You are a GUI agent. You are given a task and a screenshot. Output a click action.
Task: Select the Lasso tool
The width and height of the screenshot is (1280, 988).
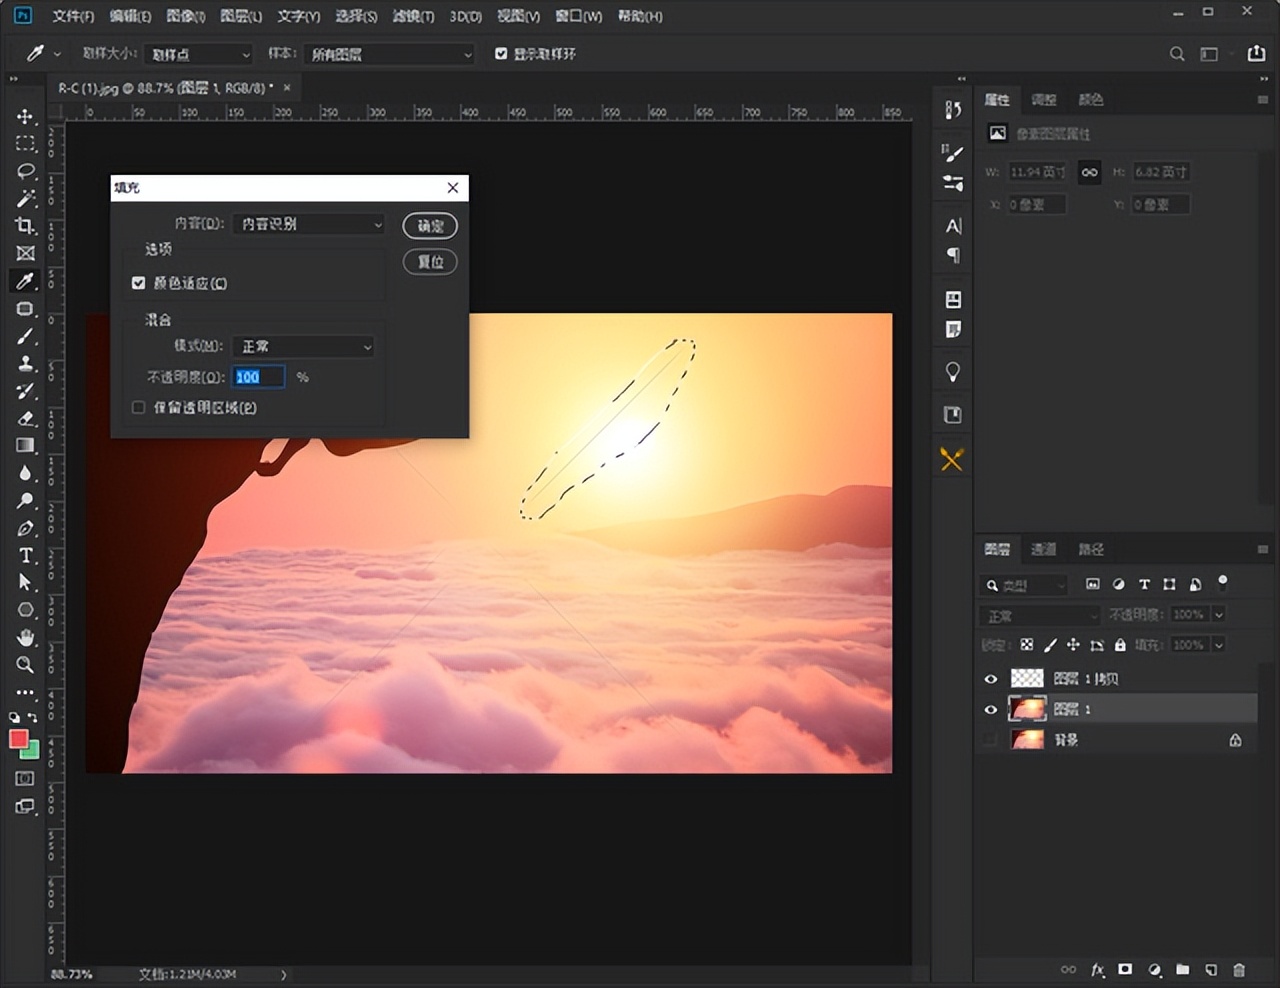click(x=25, y=171)
